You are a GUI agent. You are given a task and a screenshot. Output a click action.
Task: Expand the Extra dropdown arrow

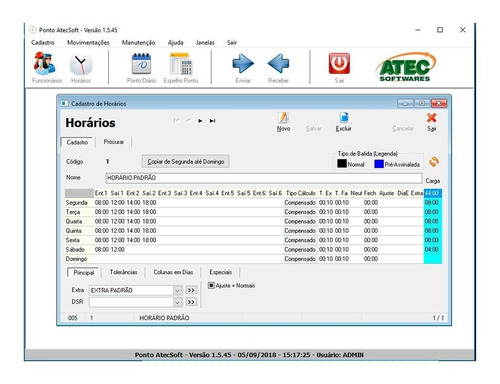(x=177, y=290)
